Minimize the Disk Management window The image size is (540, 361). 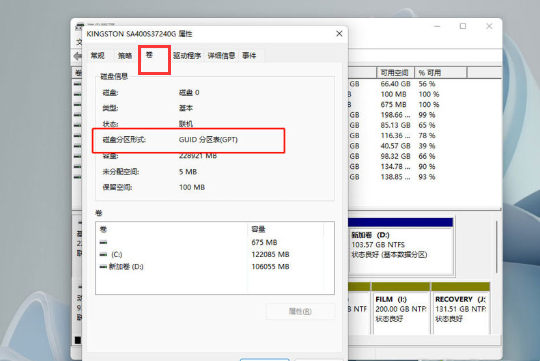click(x=437, y=26)
